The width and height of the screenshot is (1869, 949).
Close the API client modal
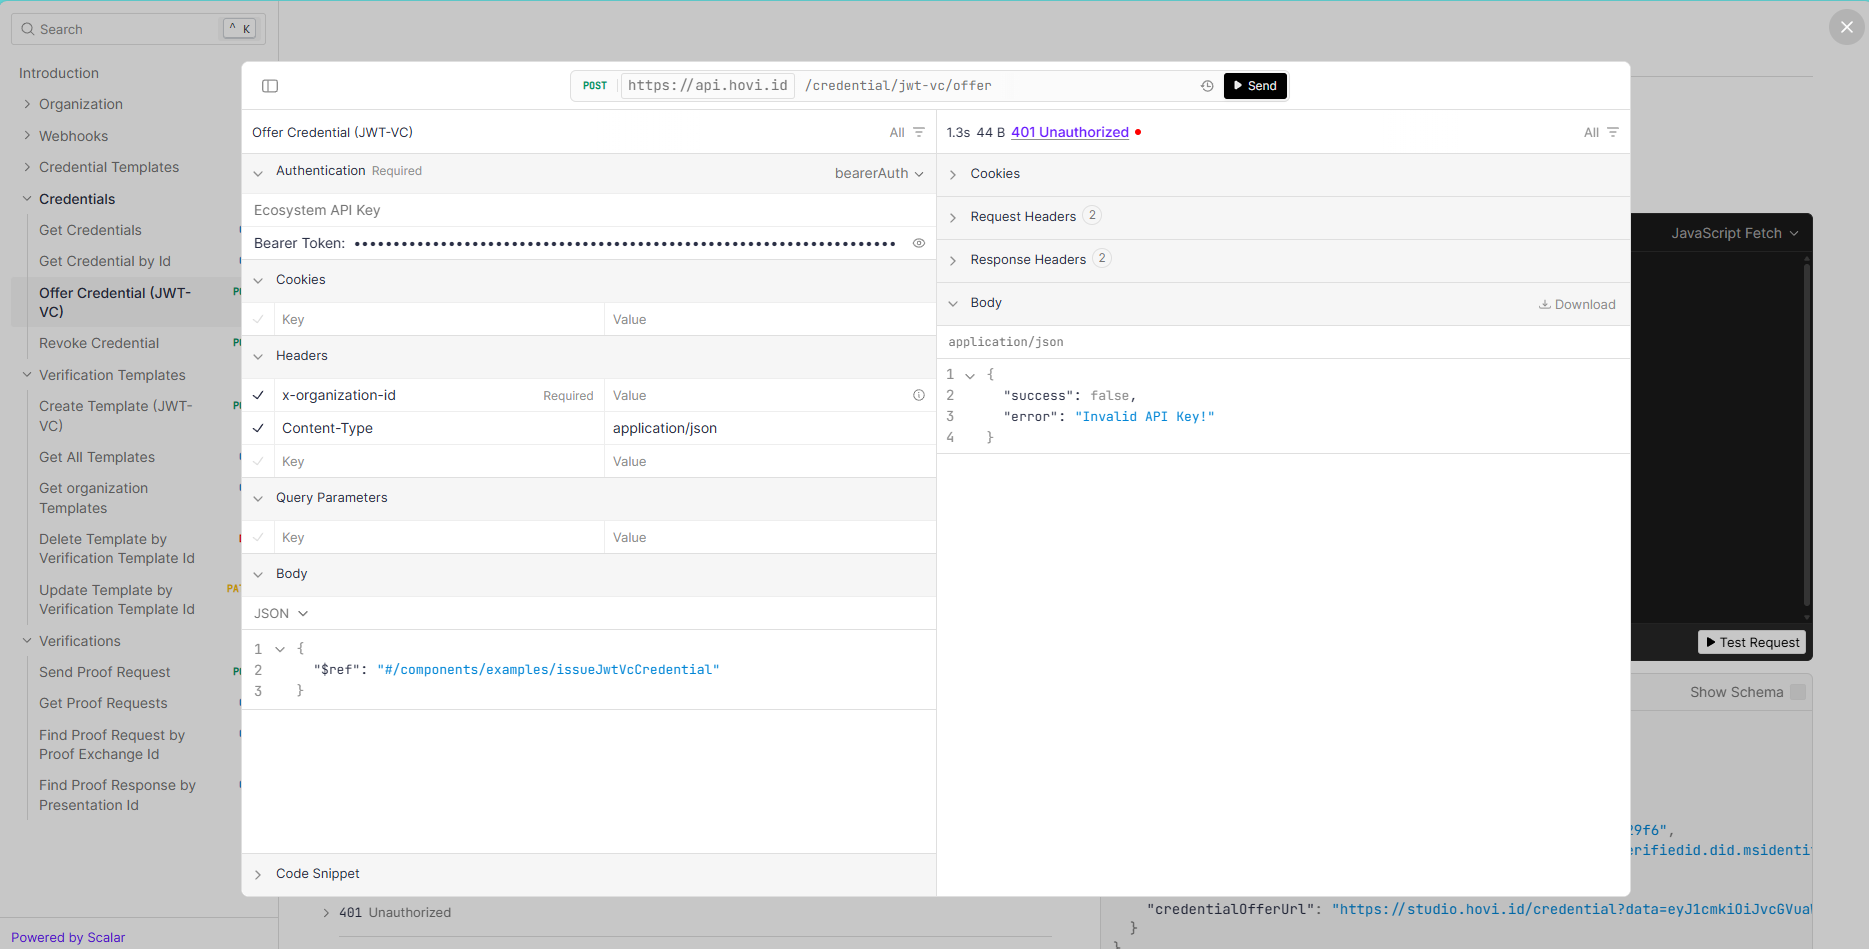click(1846, 27)
